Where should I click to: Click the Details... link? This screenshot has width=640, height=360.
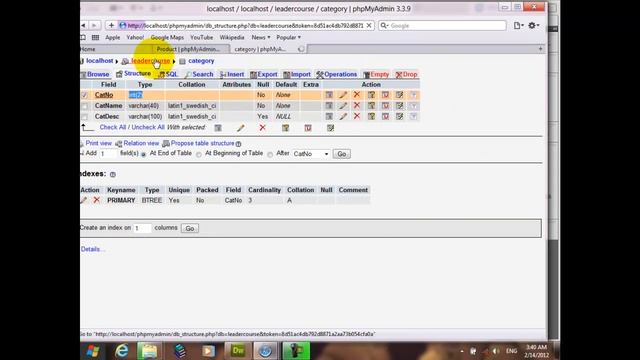pos(93,249)
